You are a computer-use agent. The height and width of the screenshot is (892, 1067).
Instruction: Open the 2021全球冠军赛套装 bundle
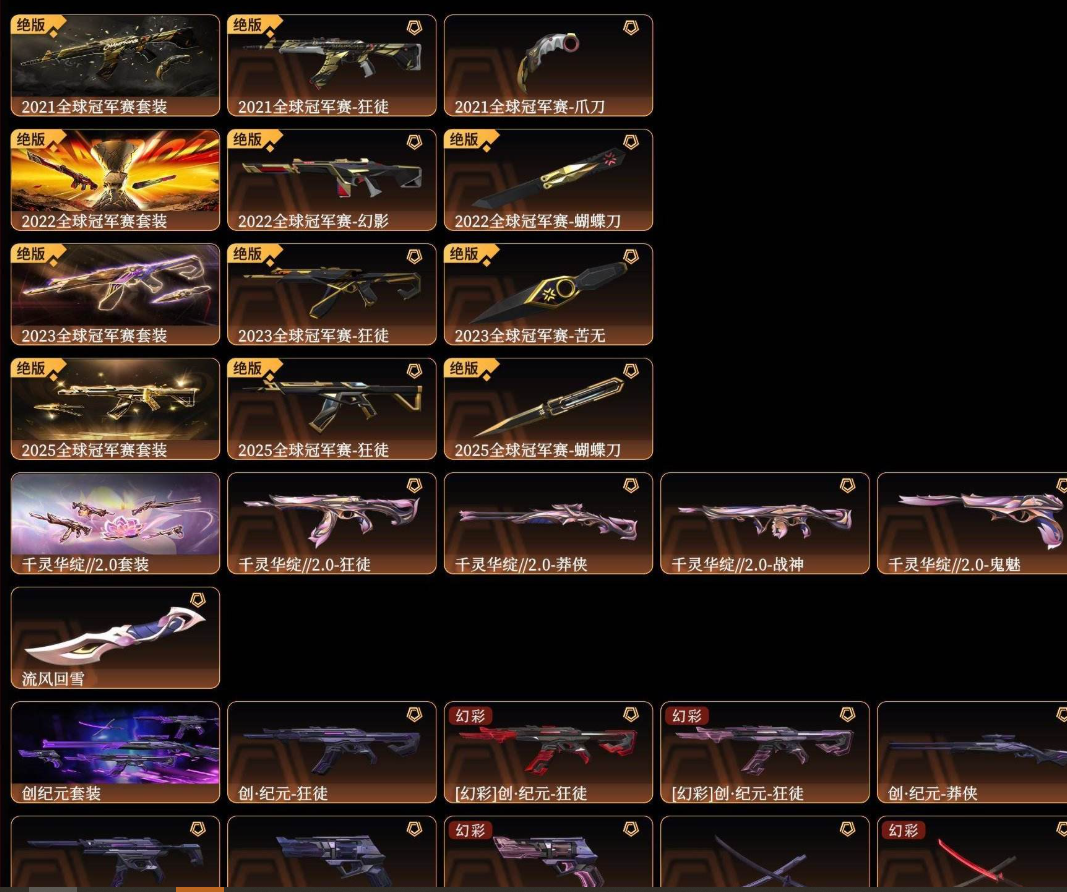[115, 65]
